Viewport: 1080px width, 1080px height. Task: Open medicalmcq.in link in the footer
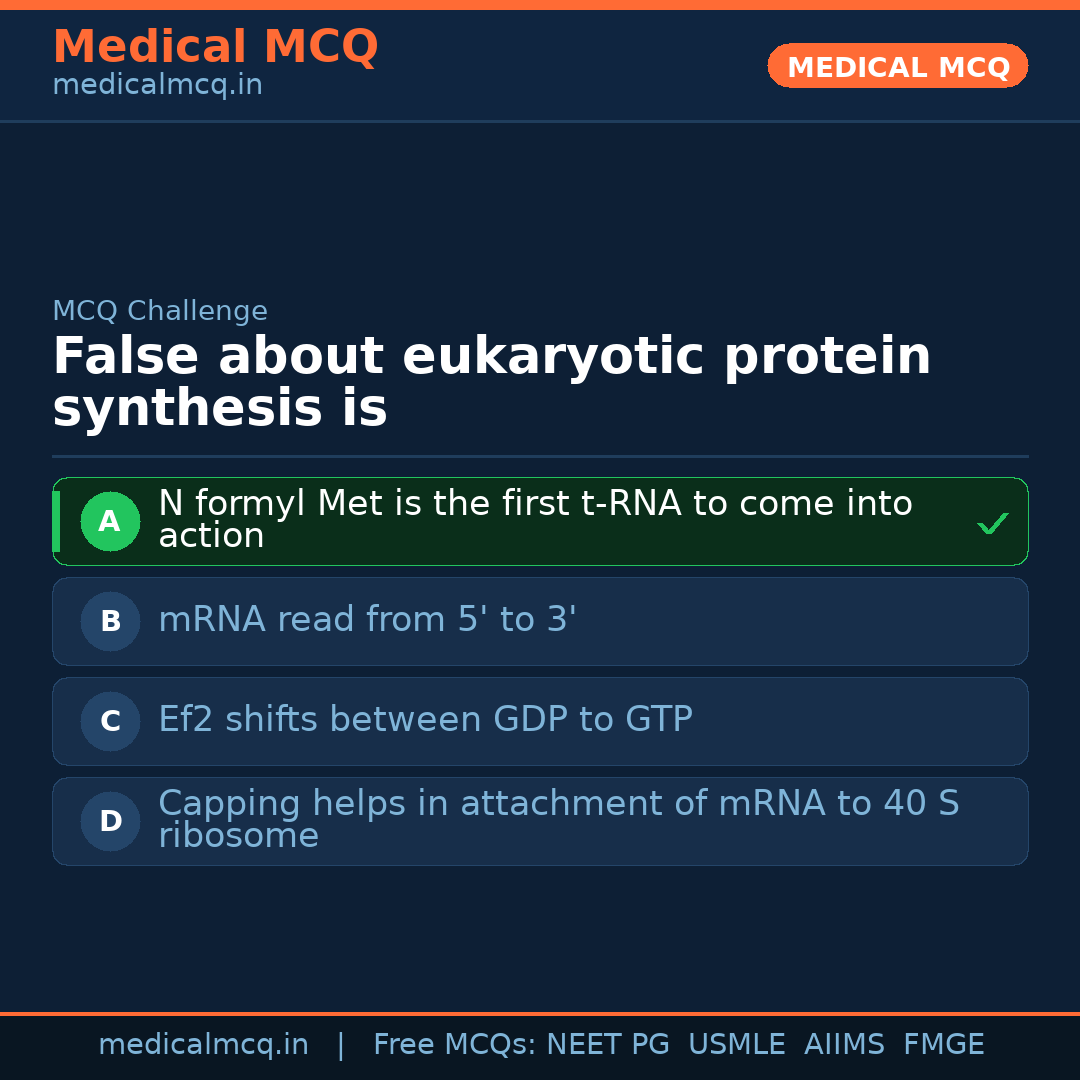(x=203, y=1045)
